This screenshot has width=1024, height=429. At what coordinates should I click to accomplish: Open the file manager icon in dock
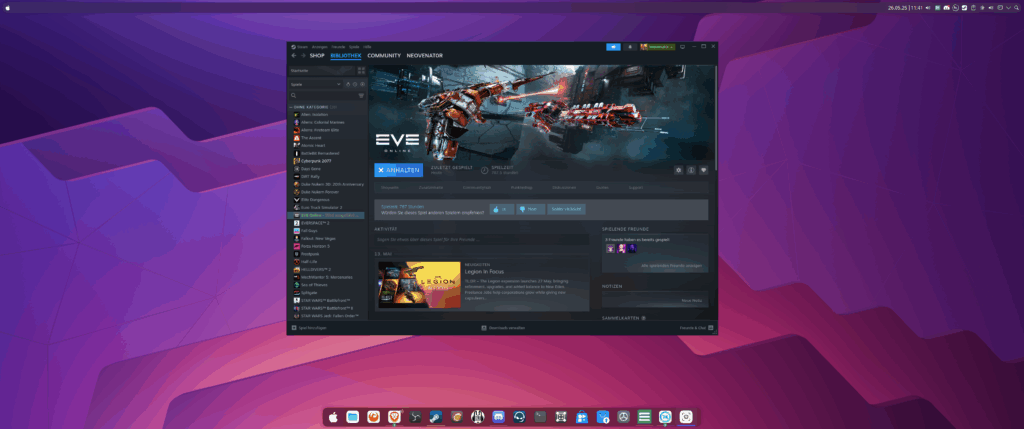point(353,417)
